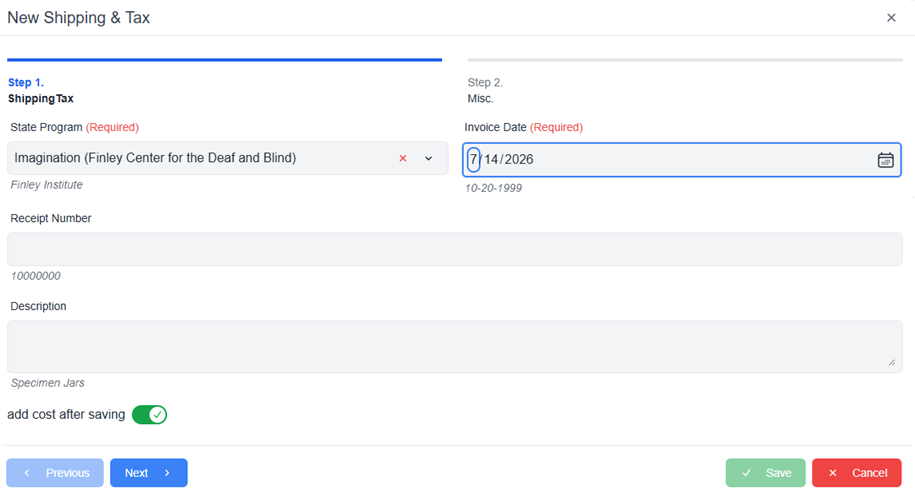Screen dimensions: 915x496
Task: Click the "Description" label
Action: 39,306
